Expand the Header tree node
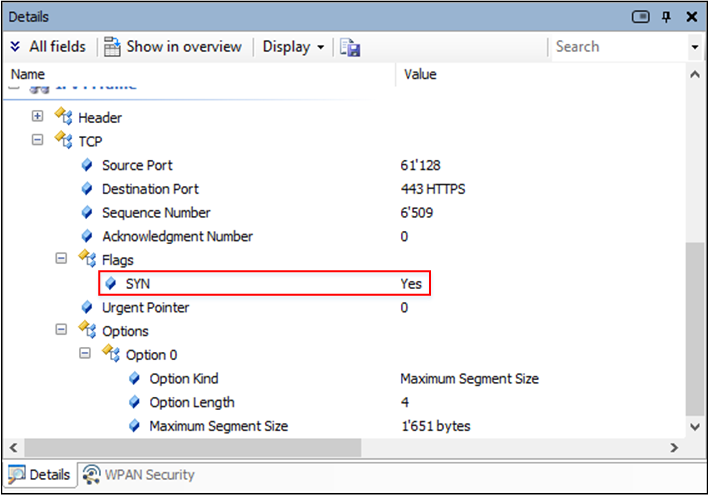Viewport: 709px width, 495px height. click(38, 117)
